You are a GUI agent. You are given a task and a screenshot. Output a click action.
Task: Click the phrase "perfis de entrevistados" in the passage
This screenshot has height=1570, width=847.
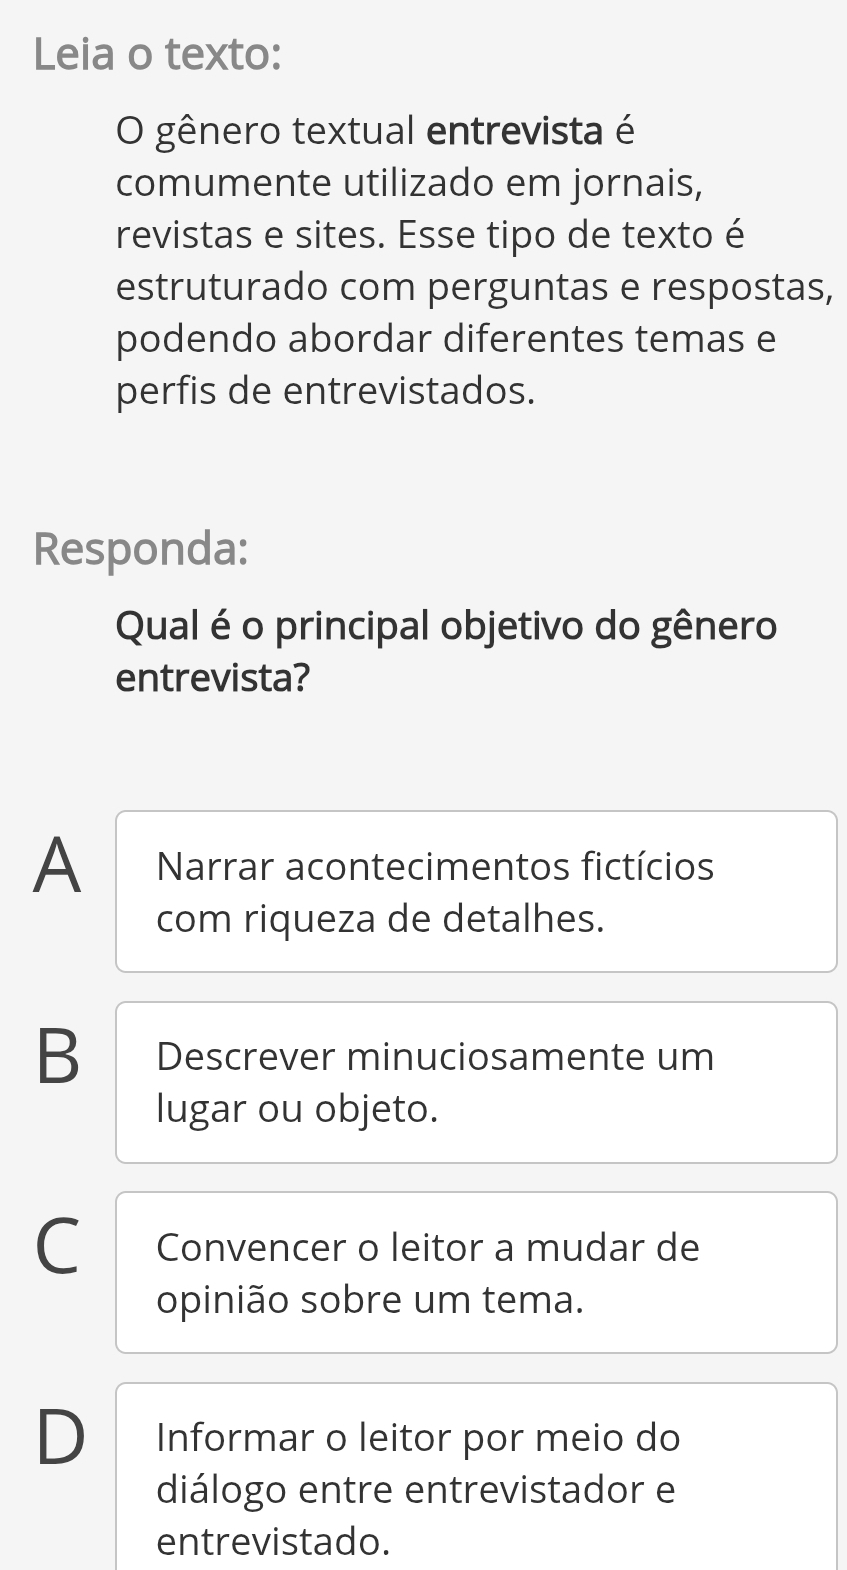(x=325, y=391)
